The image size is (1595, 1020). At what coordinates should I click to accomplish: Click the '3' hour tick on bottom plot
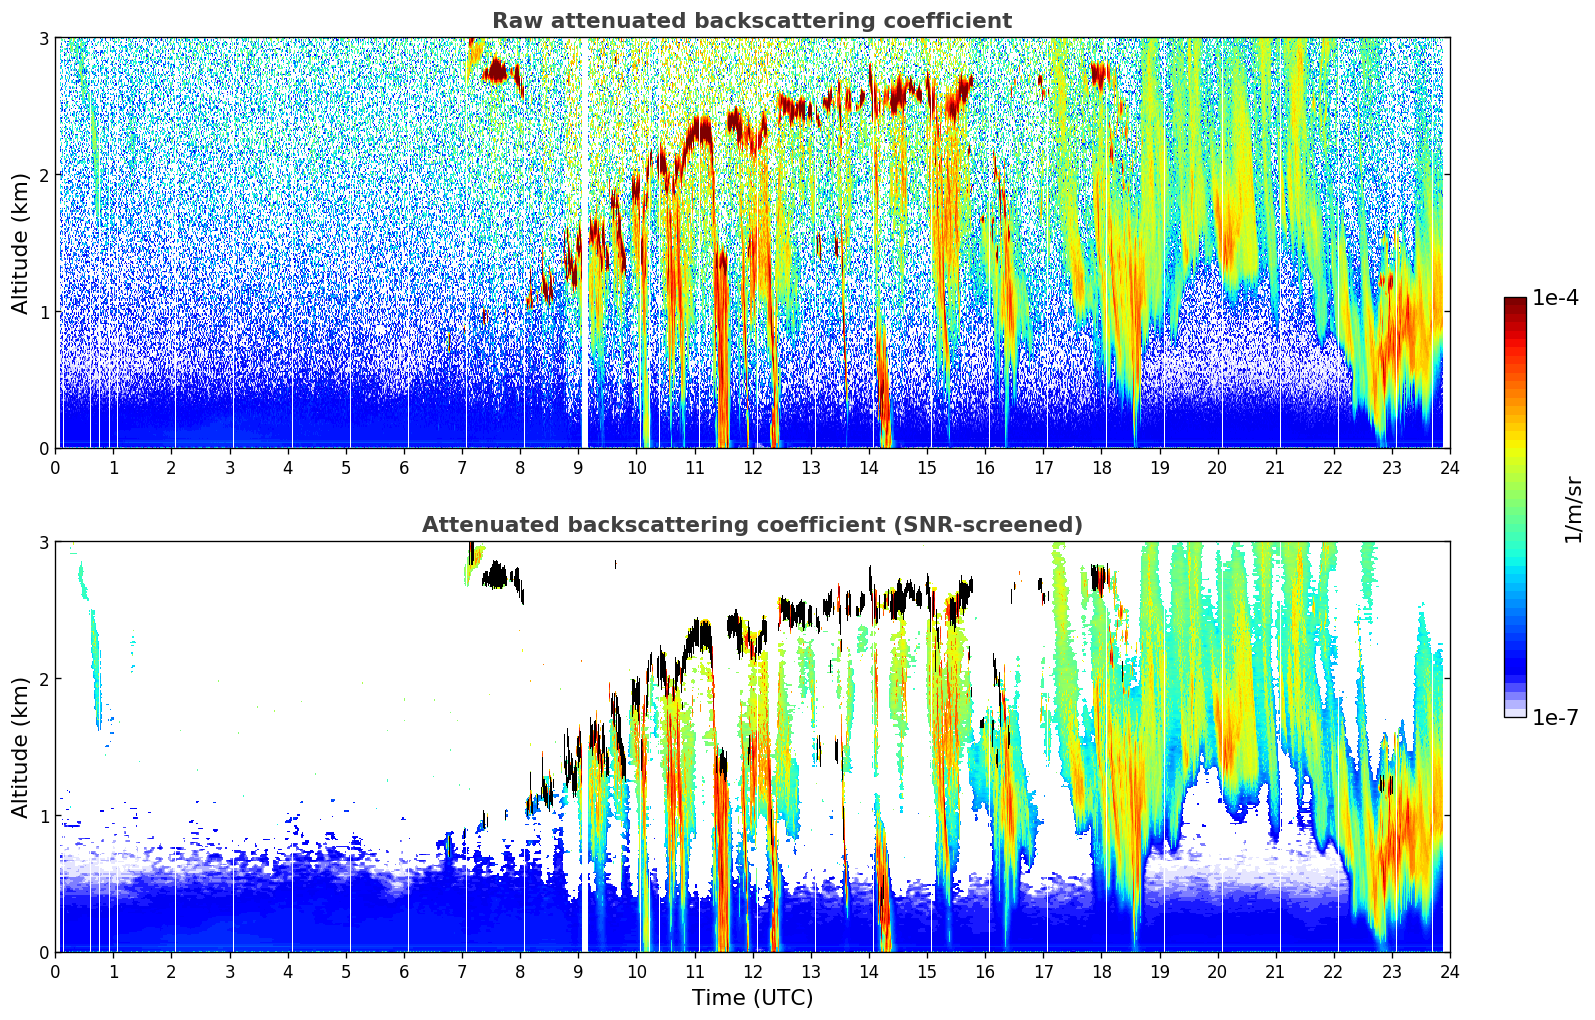click(x=230, y=971)
